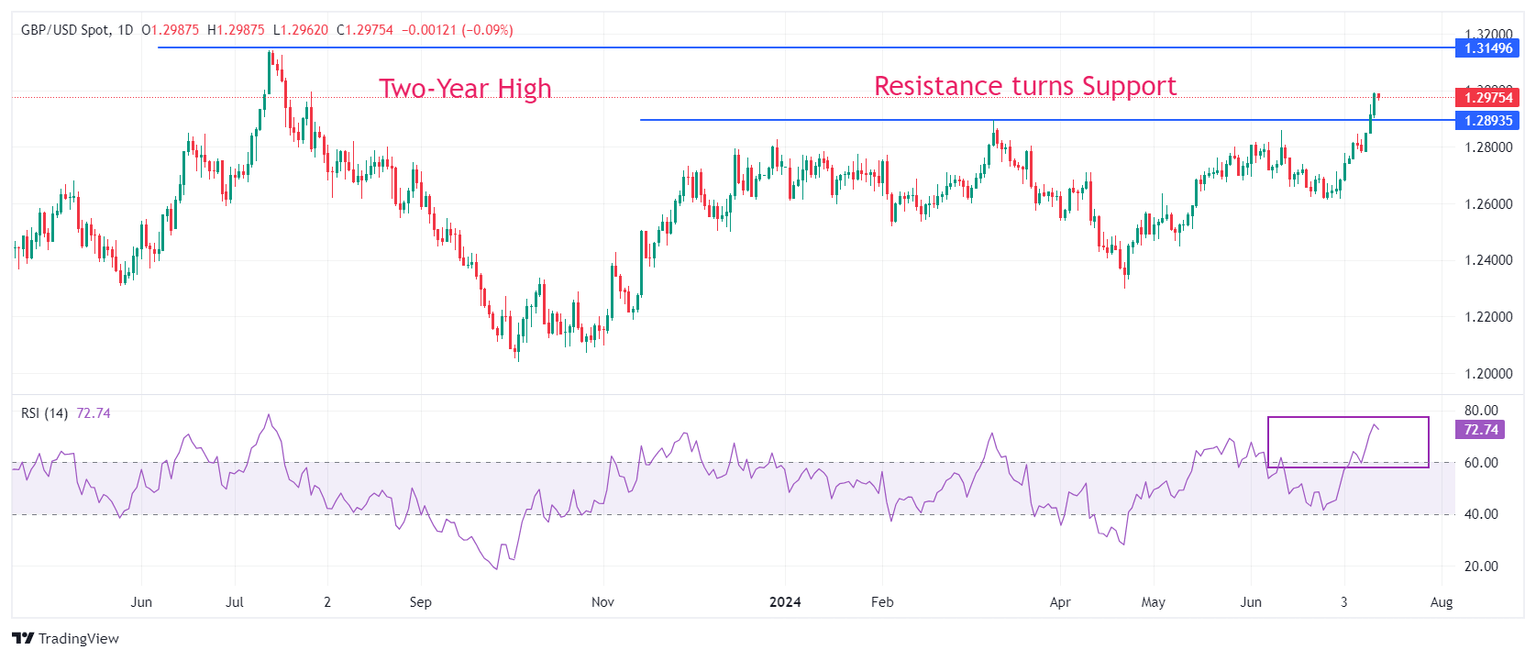Click the 20.00 RSI axis label

[1481, 567]
